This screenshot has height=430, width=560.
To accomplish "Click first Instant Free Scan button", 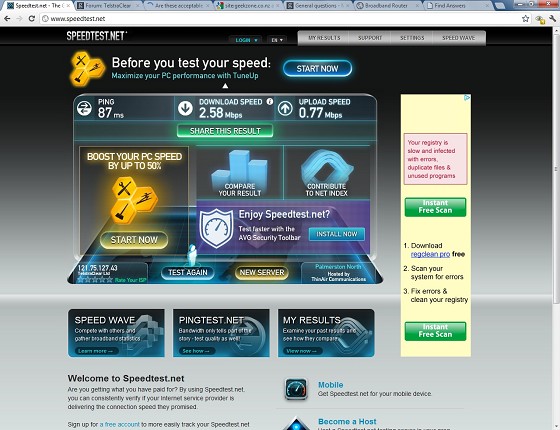I will click(x=435, y=207).
